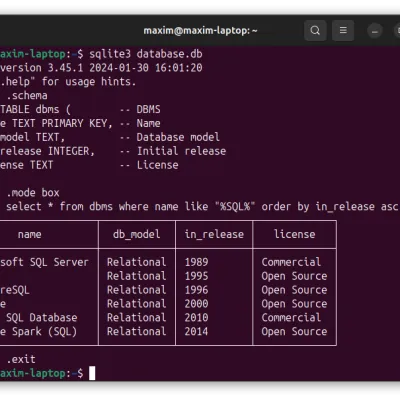Open the terminal search magnifier button
The width and height of the screenshot is (400, 400).
coord(315,30)
